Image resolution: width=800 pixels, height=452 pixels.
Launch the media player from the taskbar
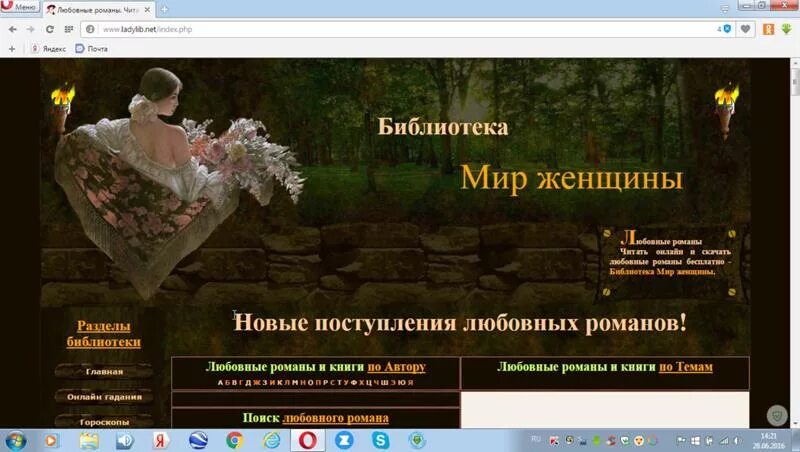(x=51, y=440)
